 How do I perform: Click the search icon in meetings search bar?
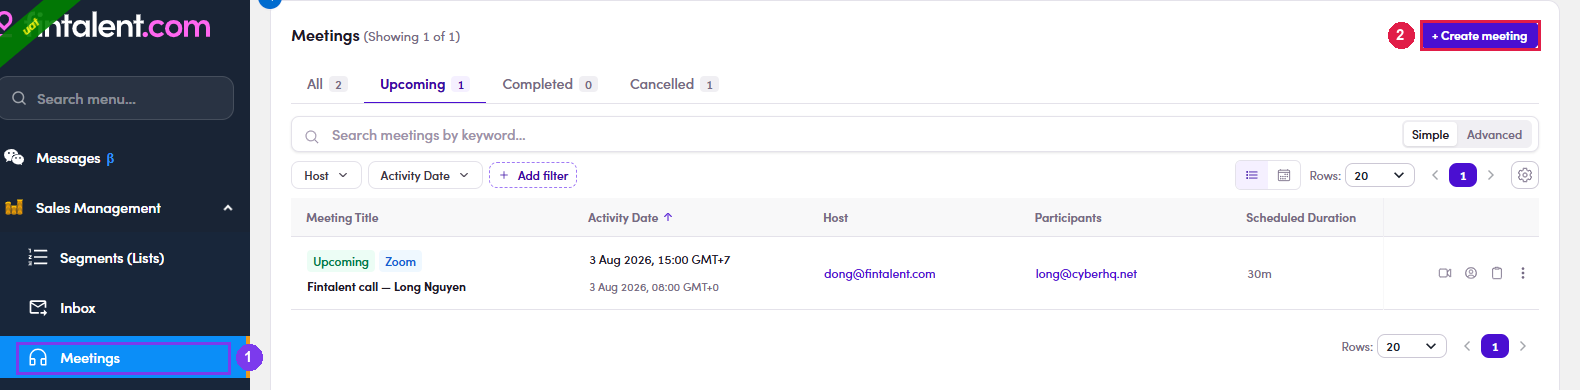click(x=312, y=136)
